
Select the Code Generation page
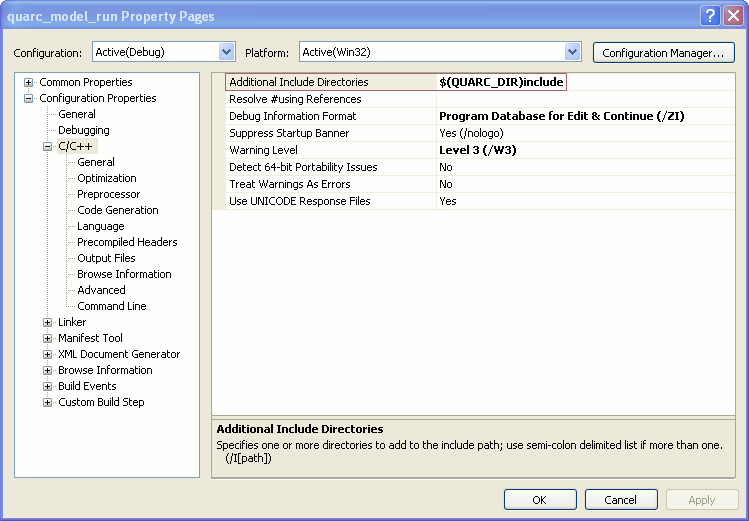pyautogui.click(x=118, y=210)
